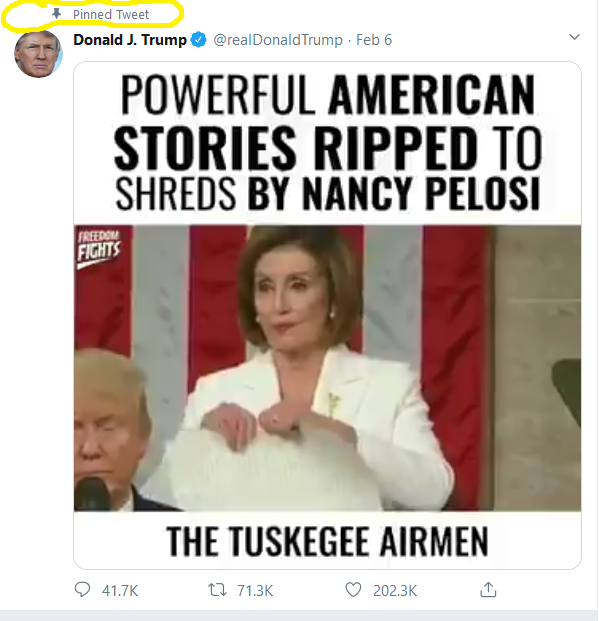Click the 71.3K retweets count
This screenshot has height=621, width=599.
click(x=255, y=591)
